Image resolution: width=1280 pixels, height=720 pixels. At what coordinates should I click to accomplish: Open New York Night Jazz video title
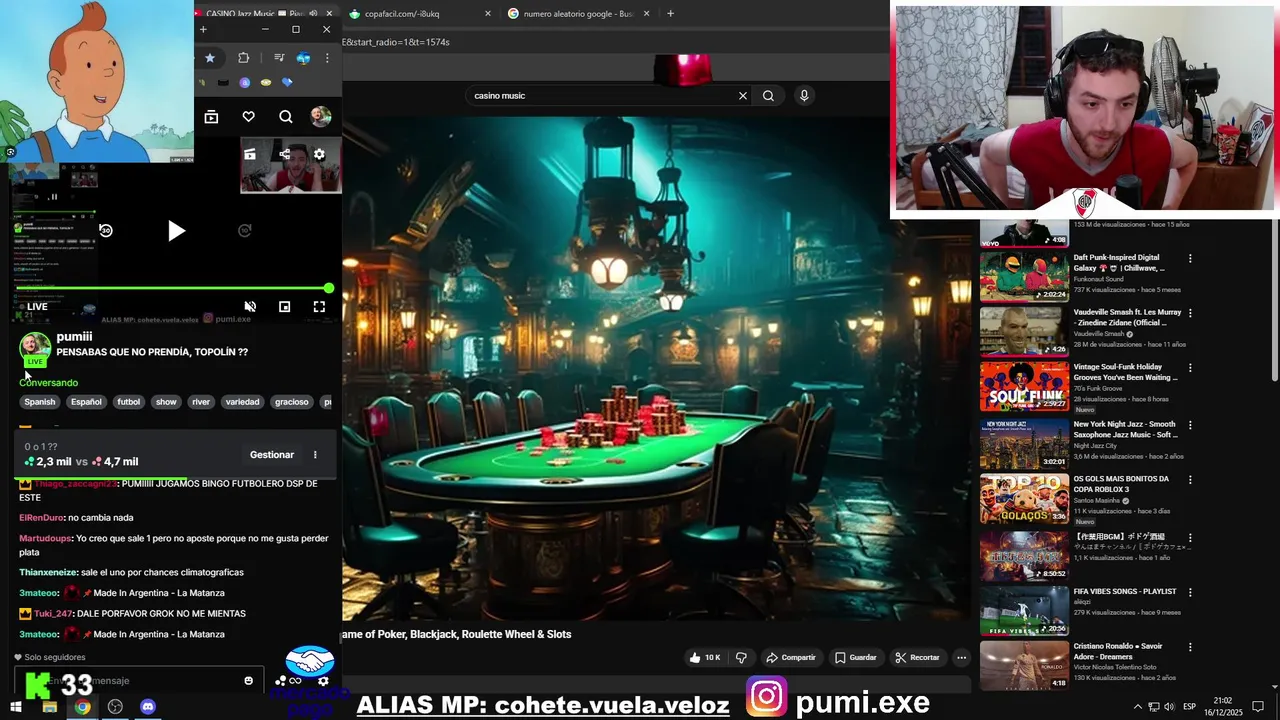[1125, 430]
